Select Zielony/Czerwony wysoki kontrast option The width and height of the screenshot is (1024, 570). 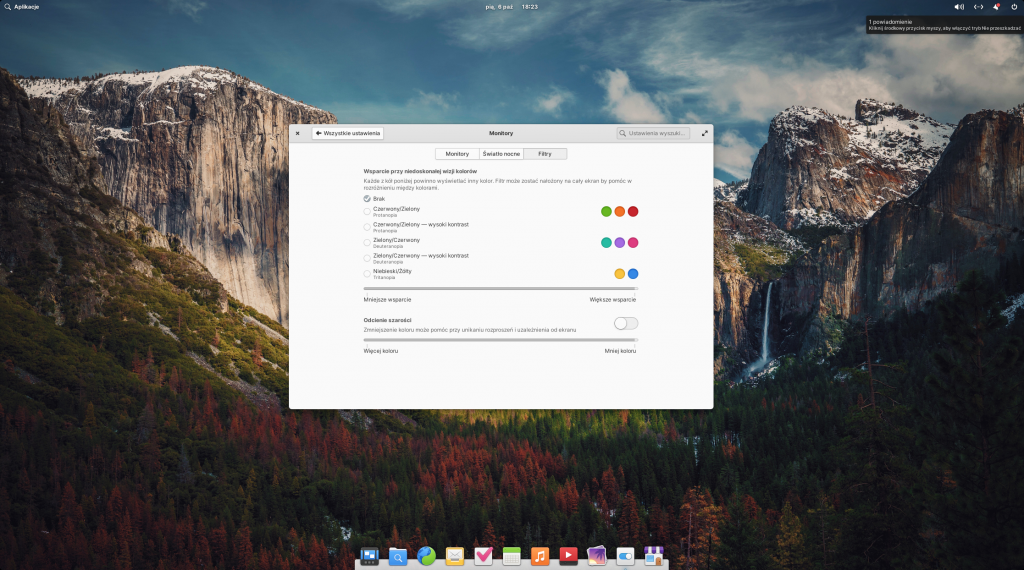point(416,259)
